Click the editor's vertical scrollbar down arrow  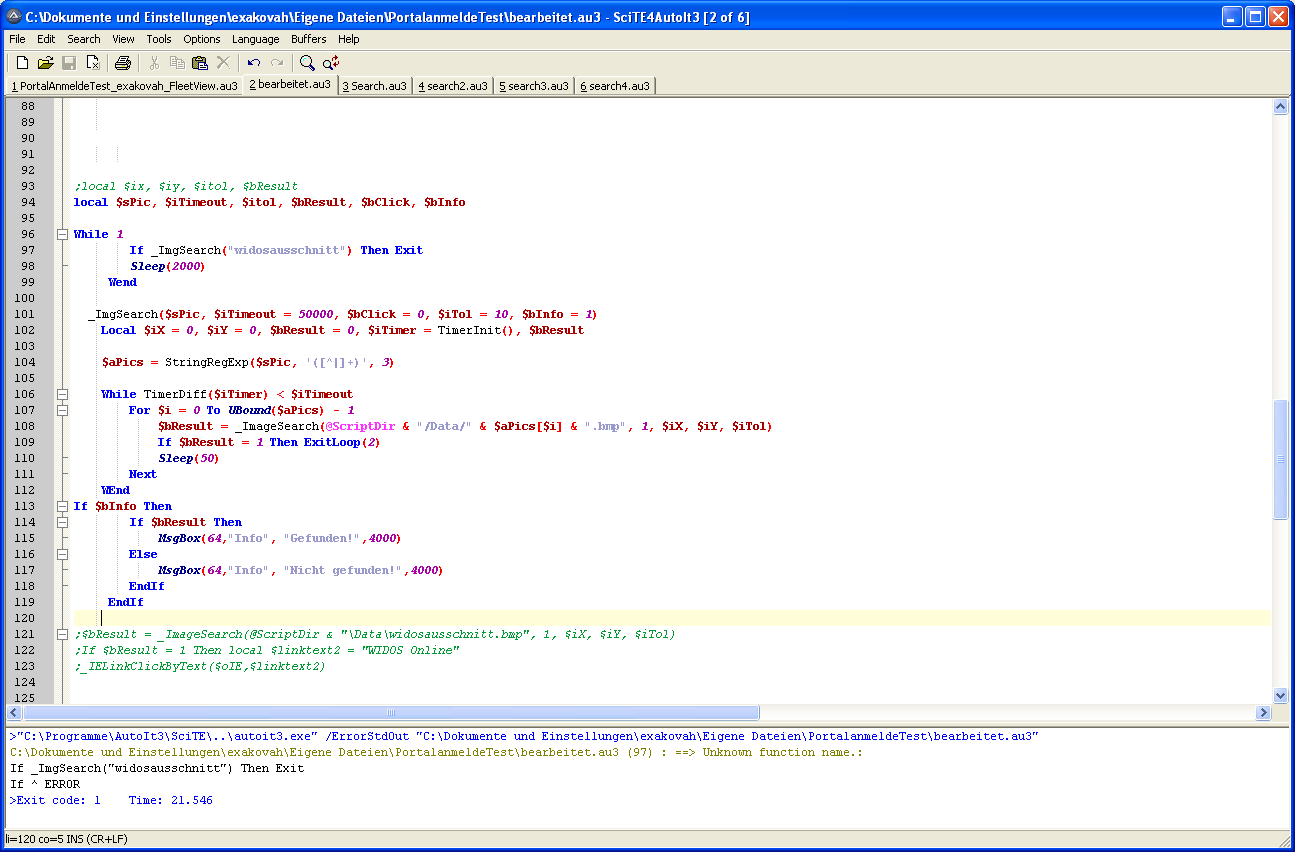point(1280,695)
